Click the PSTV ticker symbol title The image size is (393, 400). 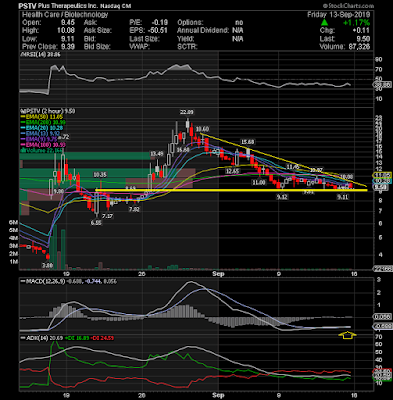point(25,6)
